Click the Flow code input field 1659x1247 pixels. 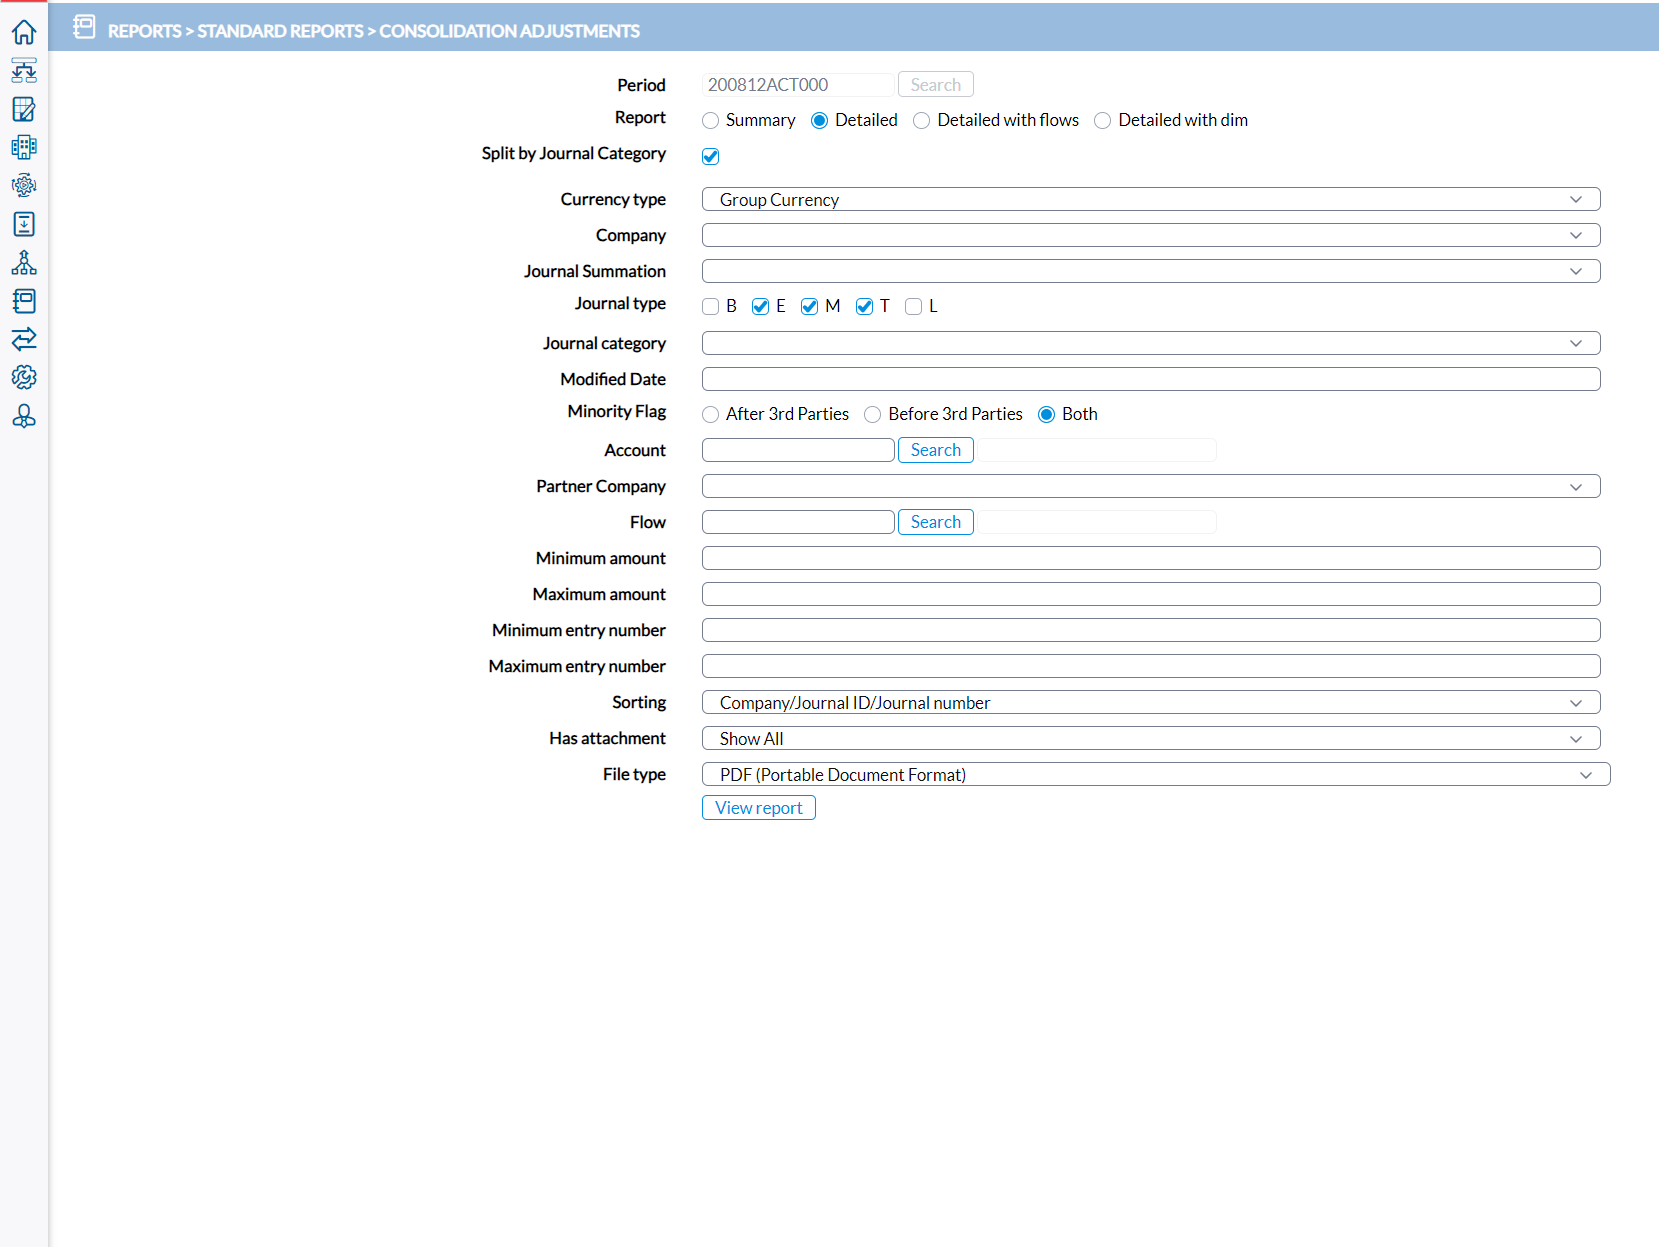click(x=798, y=522)
